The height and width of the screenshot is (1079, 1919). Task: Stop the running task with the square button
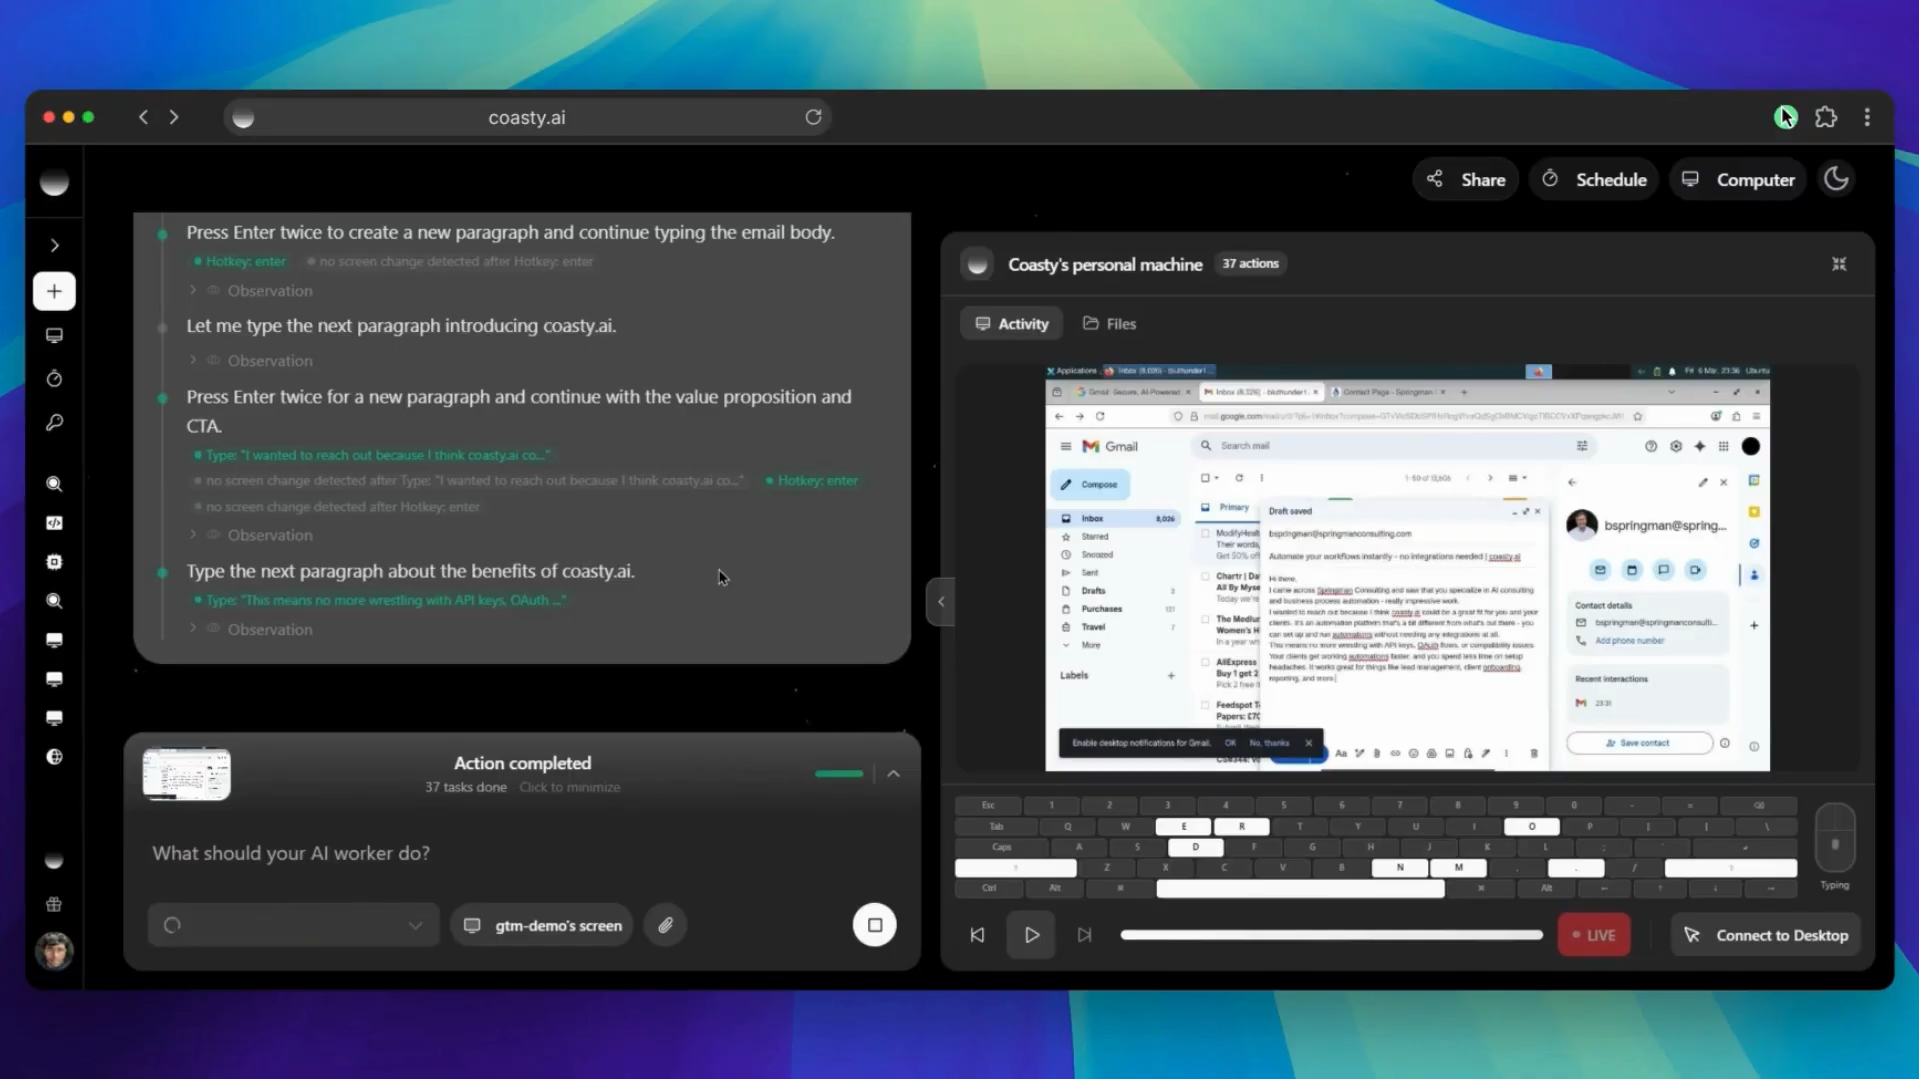coord(874,925)
